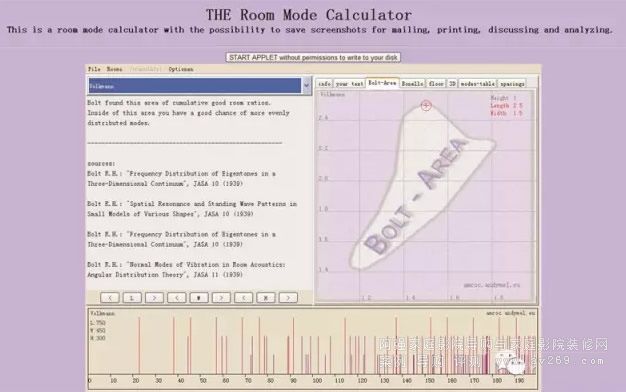
Task: Switch to the Bonello tab
Action: pos(412,83)
